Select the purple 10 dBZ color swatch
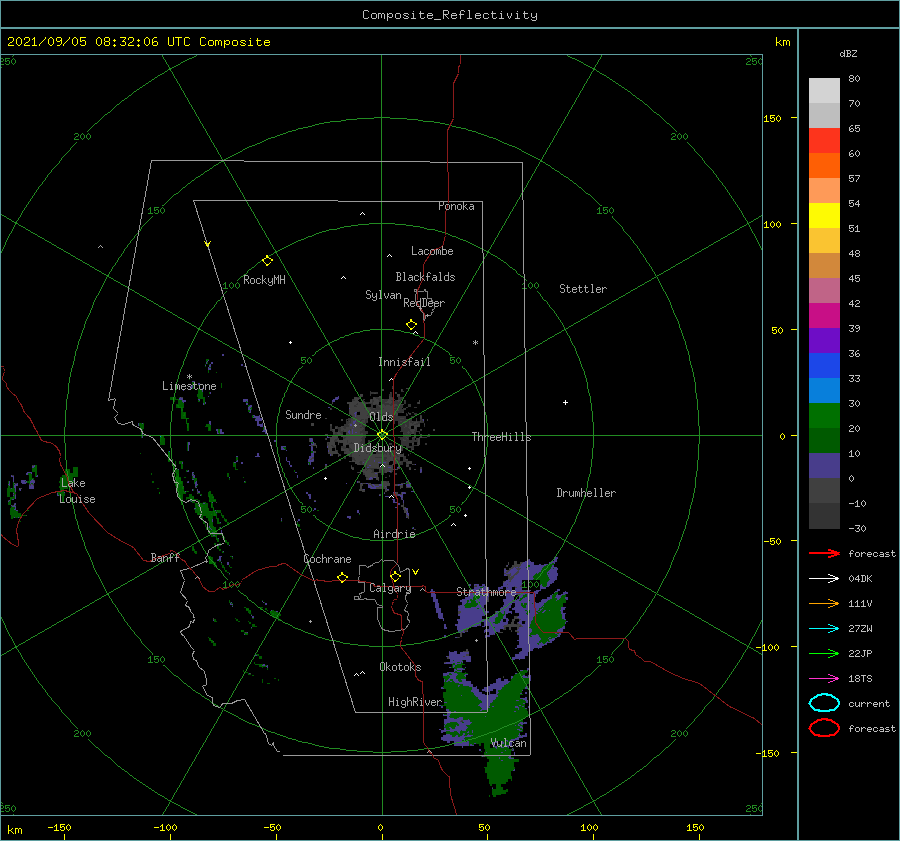This screenshot has height=841, width=900. point(824,466)
